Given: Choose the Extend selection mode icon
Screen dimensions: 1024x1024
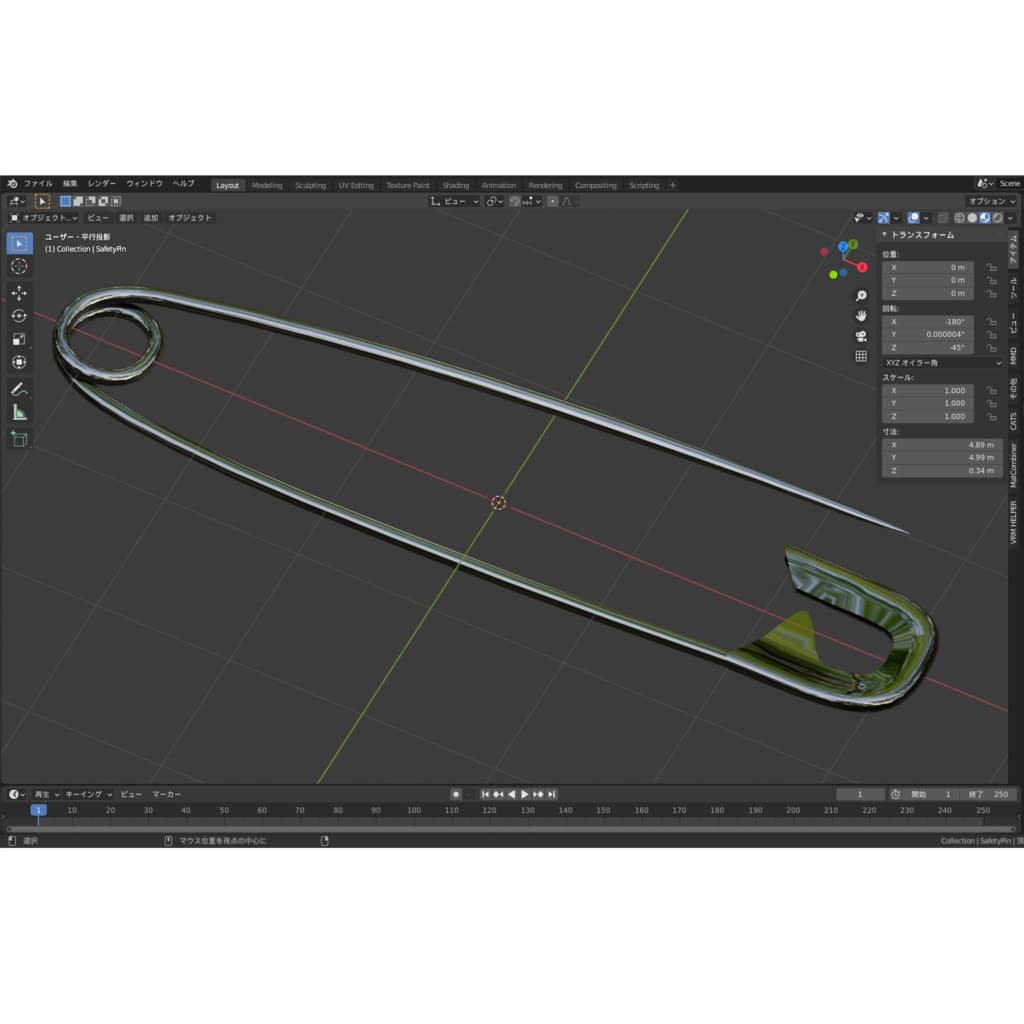Looking at the screenshot, I should (78, 201).
